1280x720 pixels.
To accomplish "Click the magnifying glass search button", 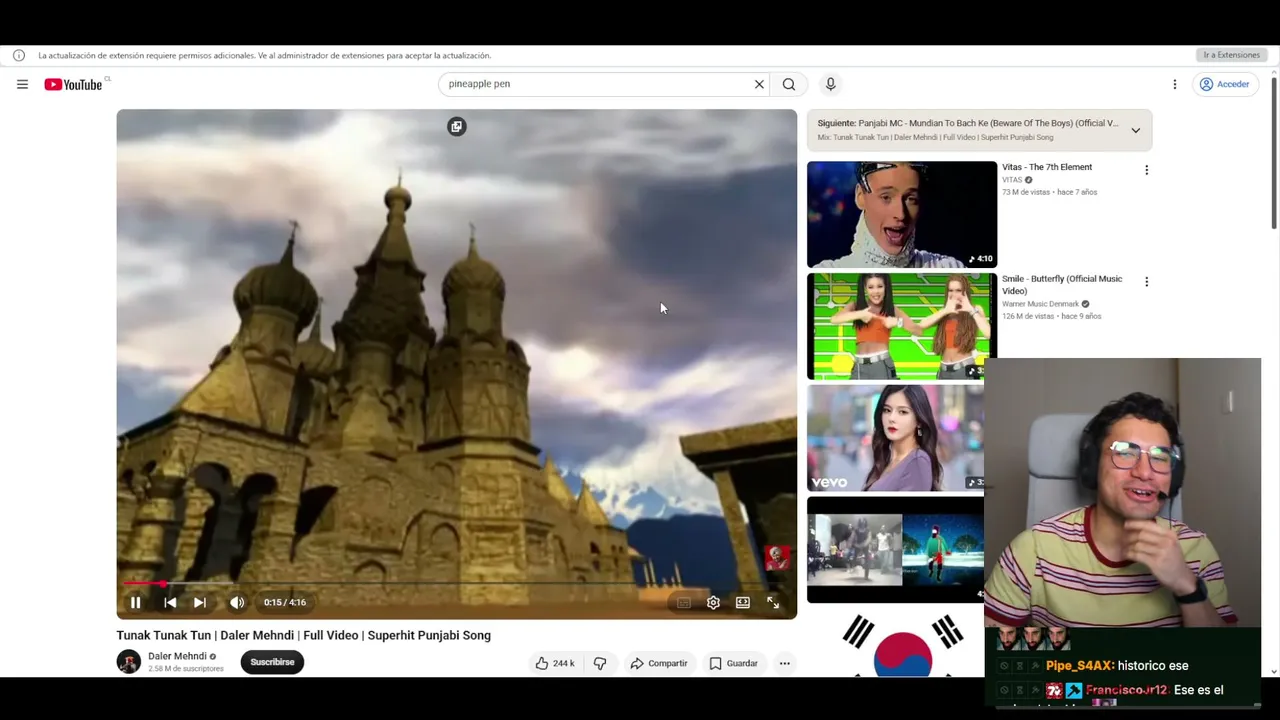I will pos(789,84).
